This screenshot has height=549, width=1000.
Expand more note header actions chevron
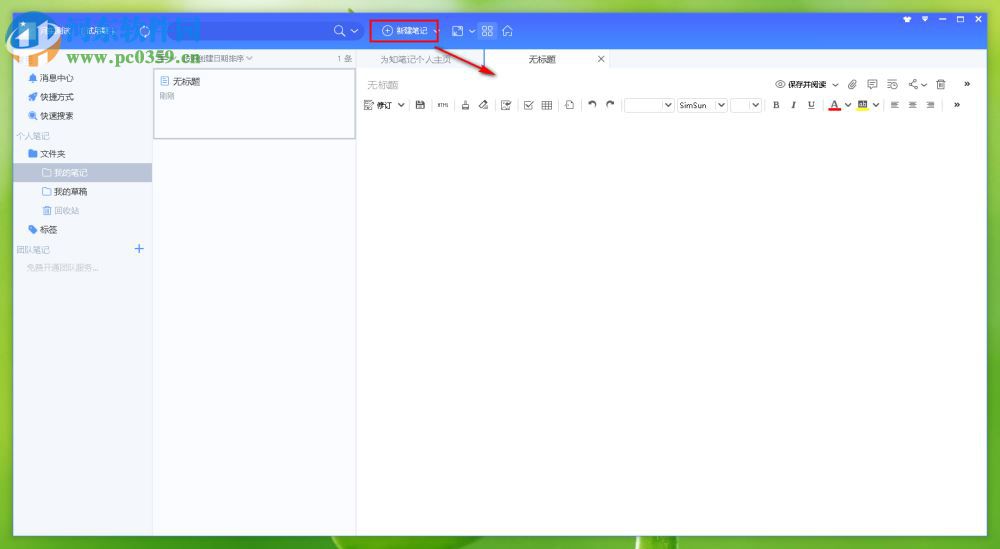click(x=967, y=84)
